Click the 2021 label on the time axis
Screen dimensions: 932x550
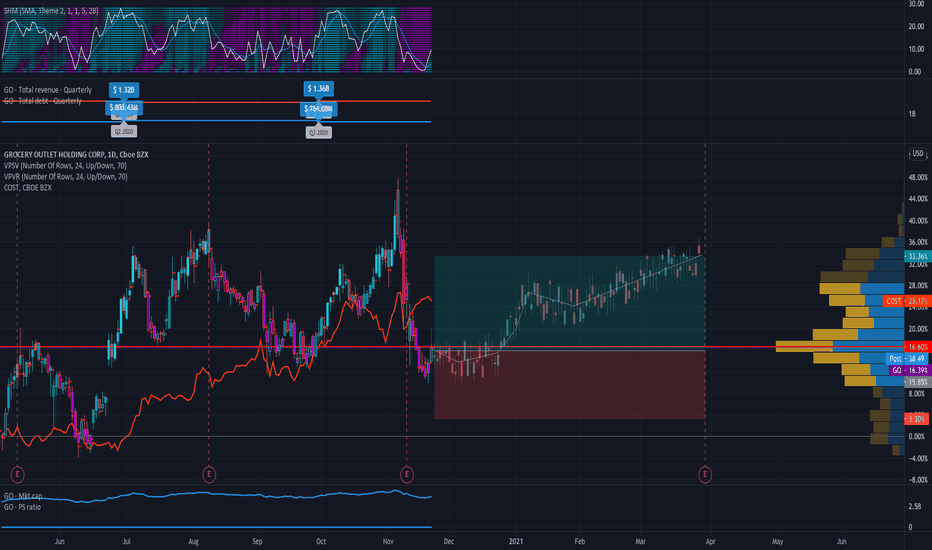point(516,542)
